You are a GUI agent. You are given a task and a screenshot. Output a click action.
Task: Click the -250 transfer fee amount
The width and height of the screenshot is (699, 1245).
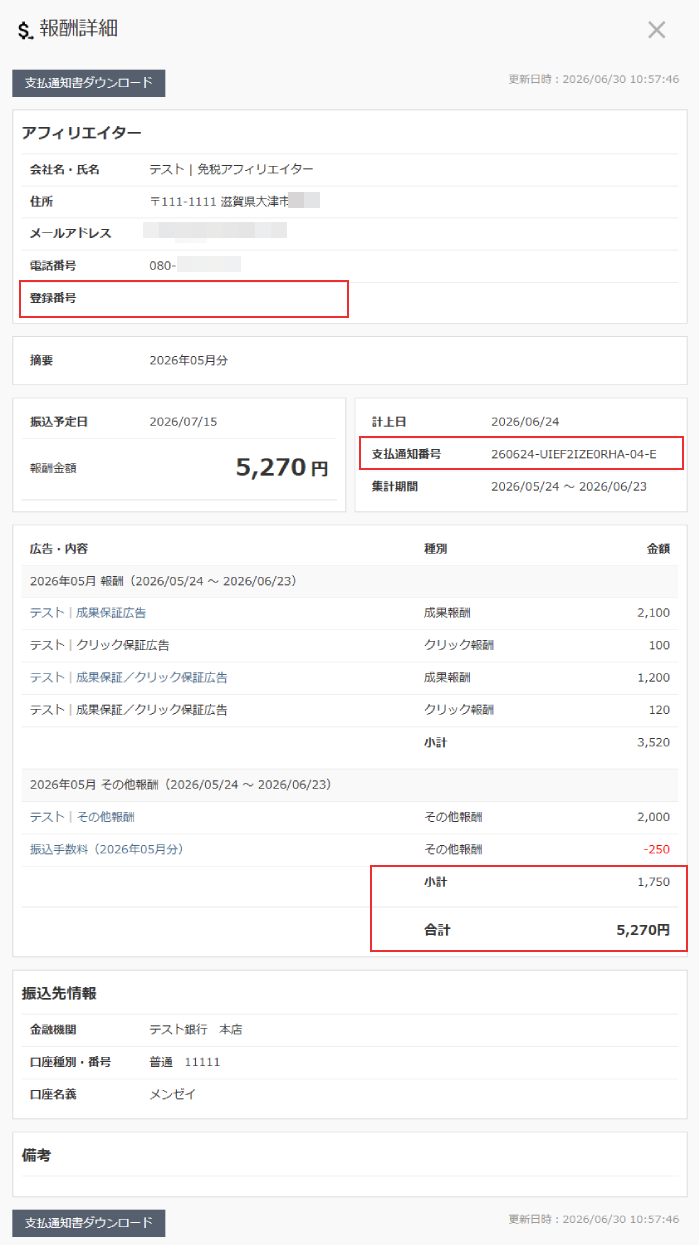tap(657, 849)
